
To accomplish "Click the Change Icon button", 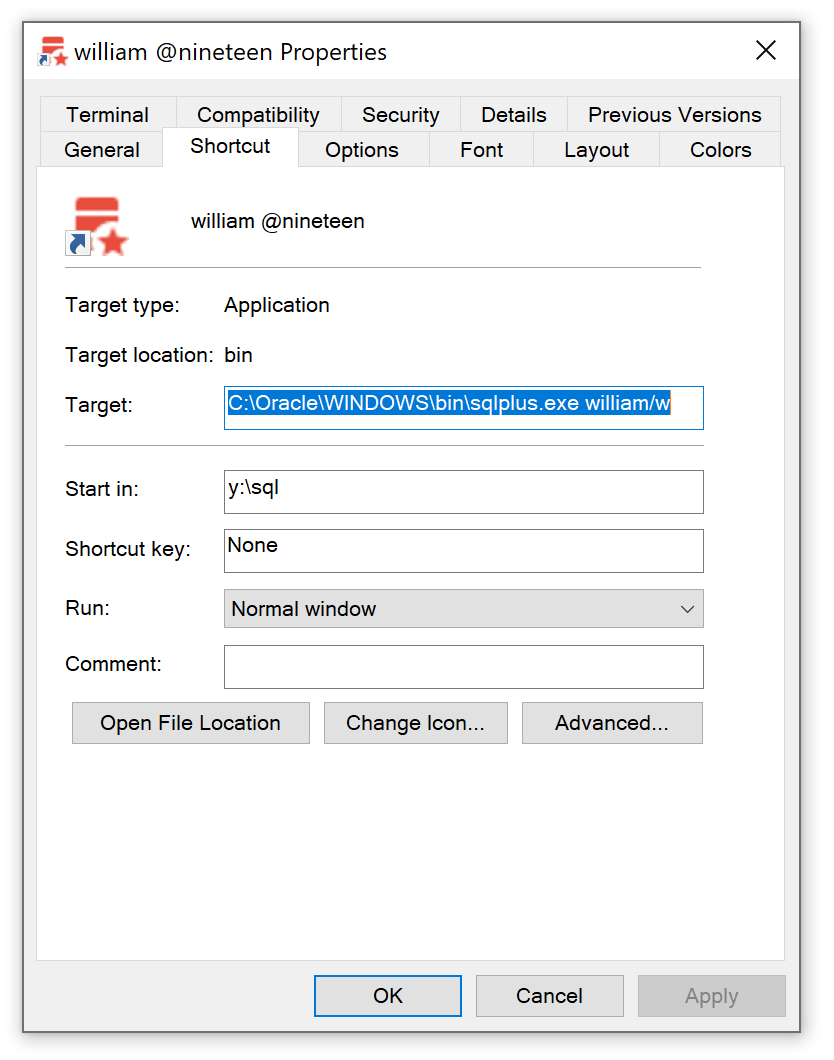I will (x=416, y=723).
